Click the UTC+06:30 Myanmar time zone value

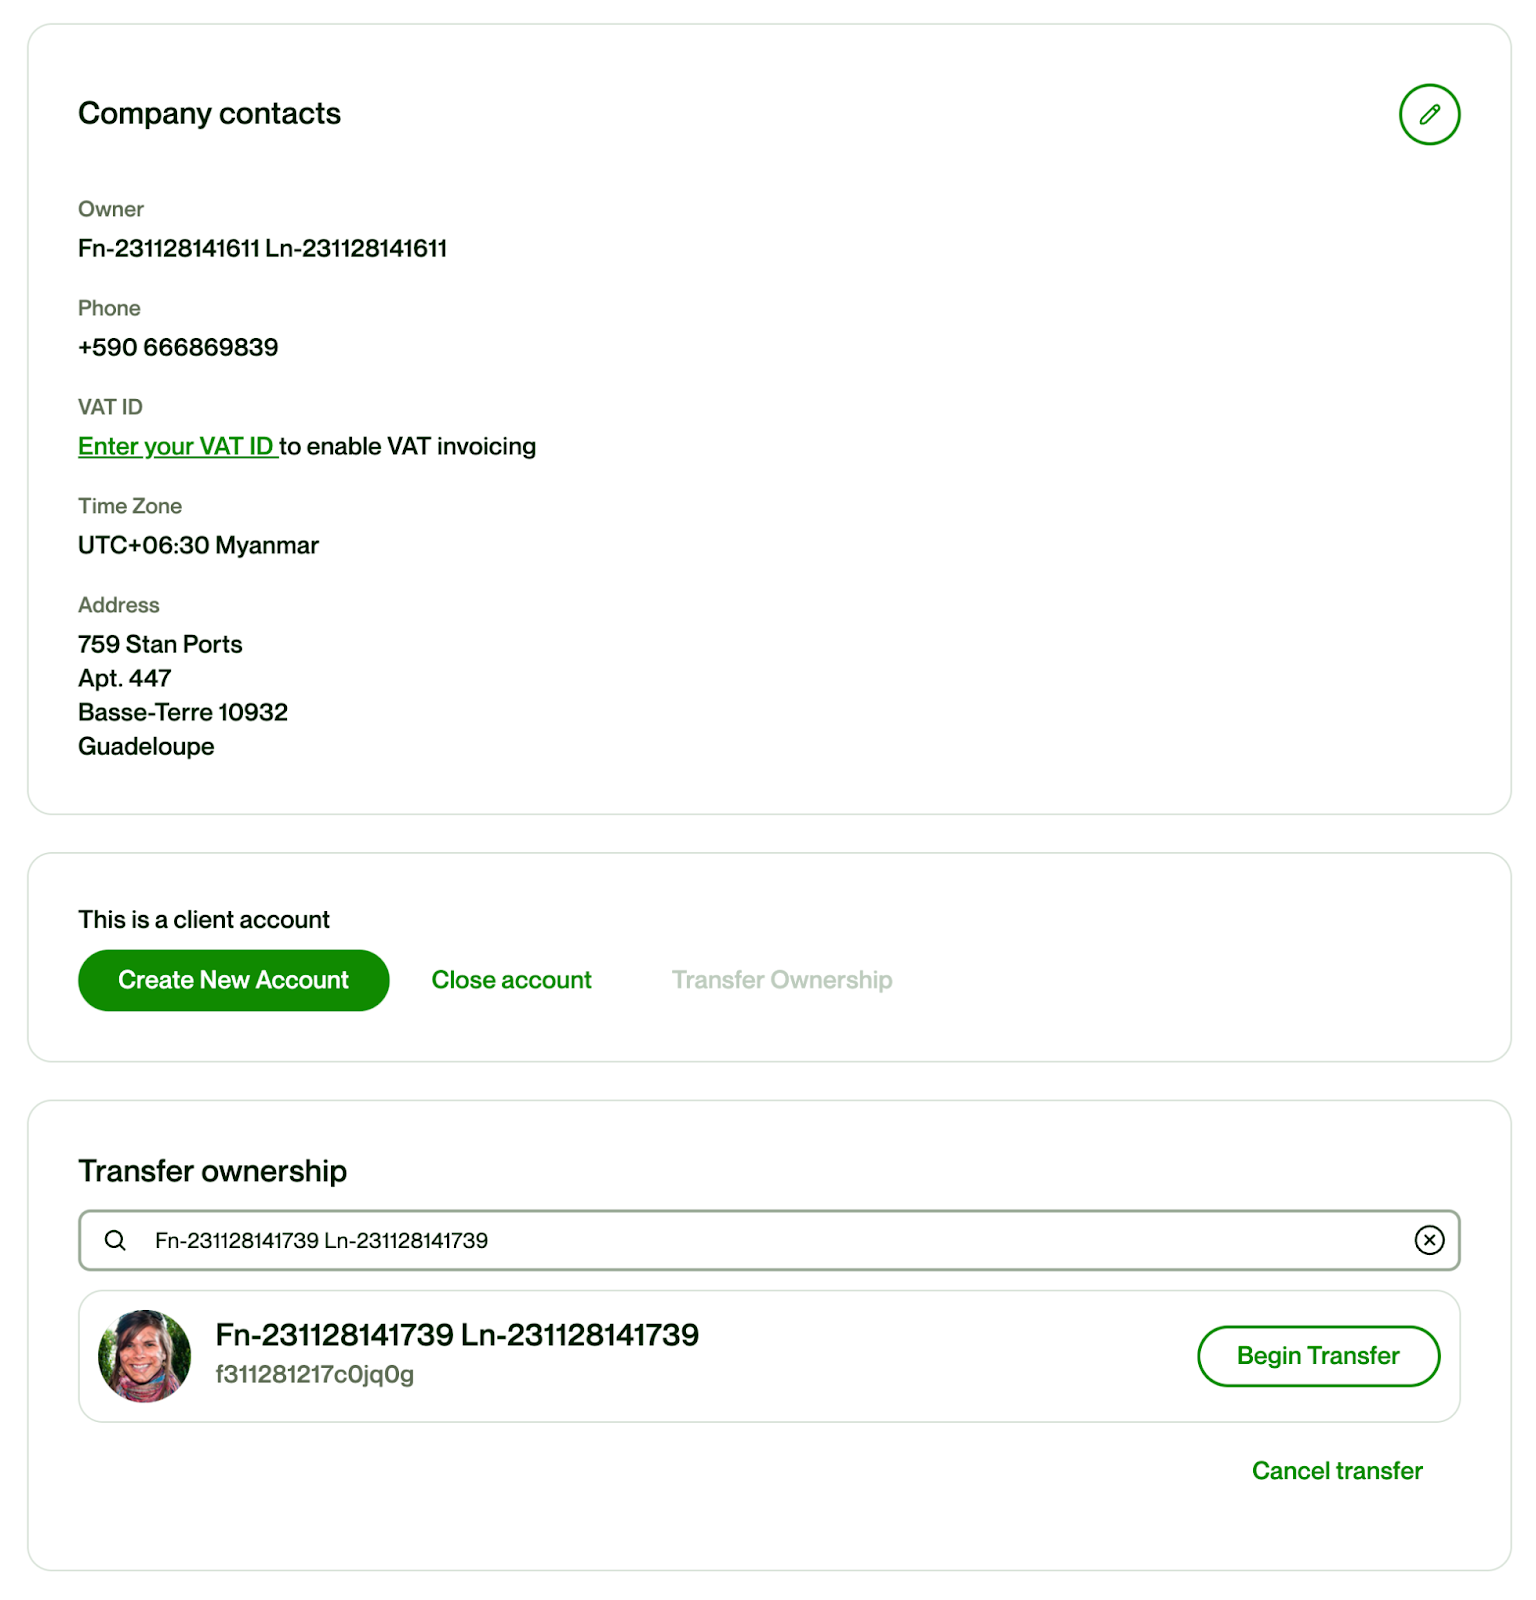click(x=198, y=545)
